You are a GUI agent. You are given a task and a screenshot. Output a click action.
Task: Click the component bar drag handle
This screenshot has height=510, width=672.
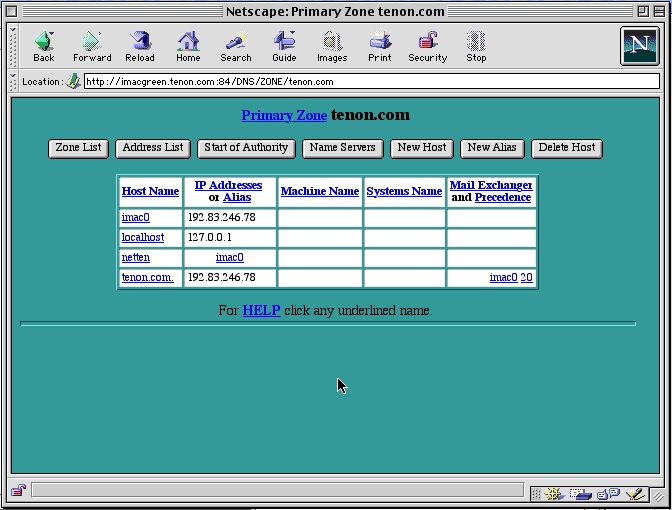[536, 494]
